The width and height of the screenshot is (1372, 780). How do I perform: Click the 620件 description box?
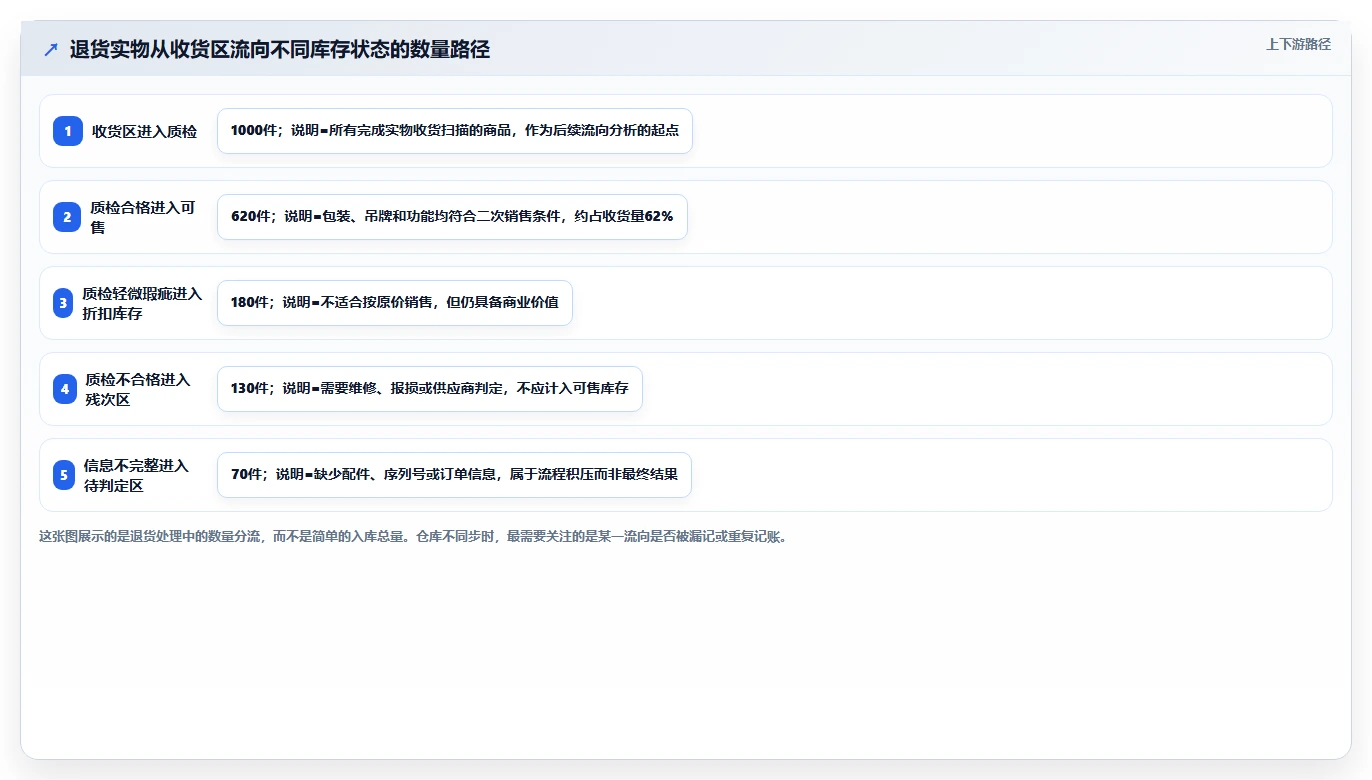point(452,217)
